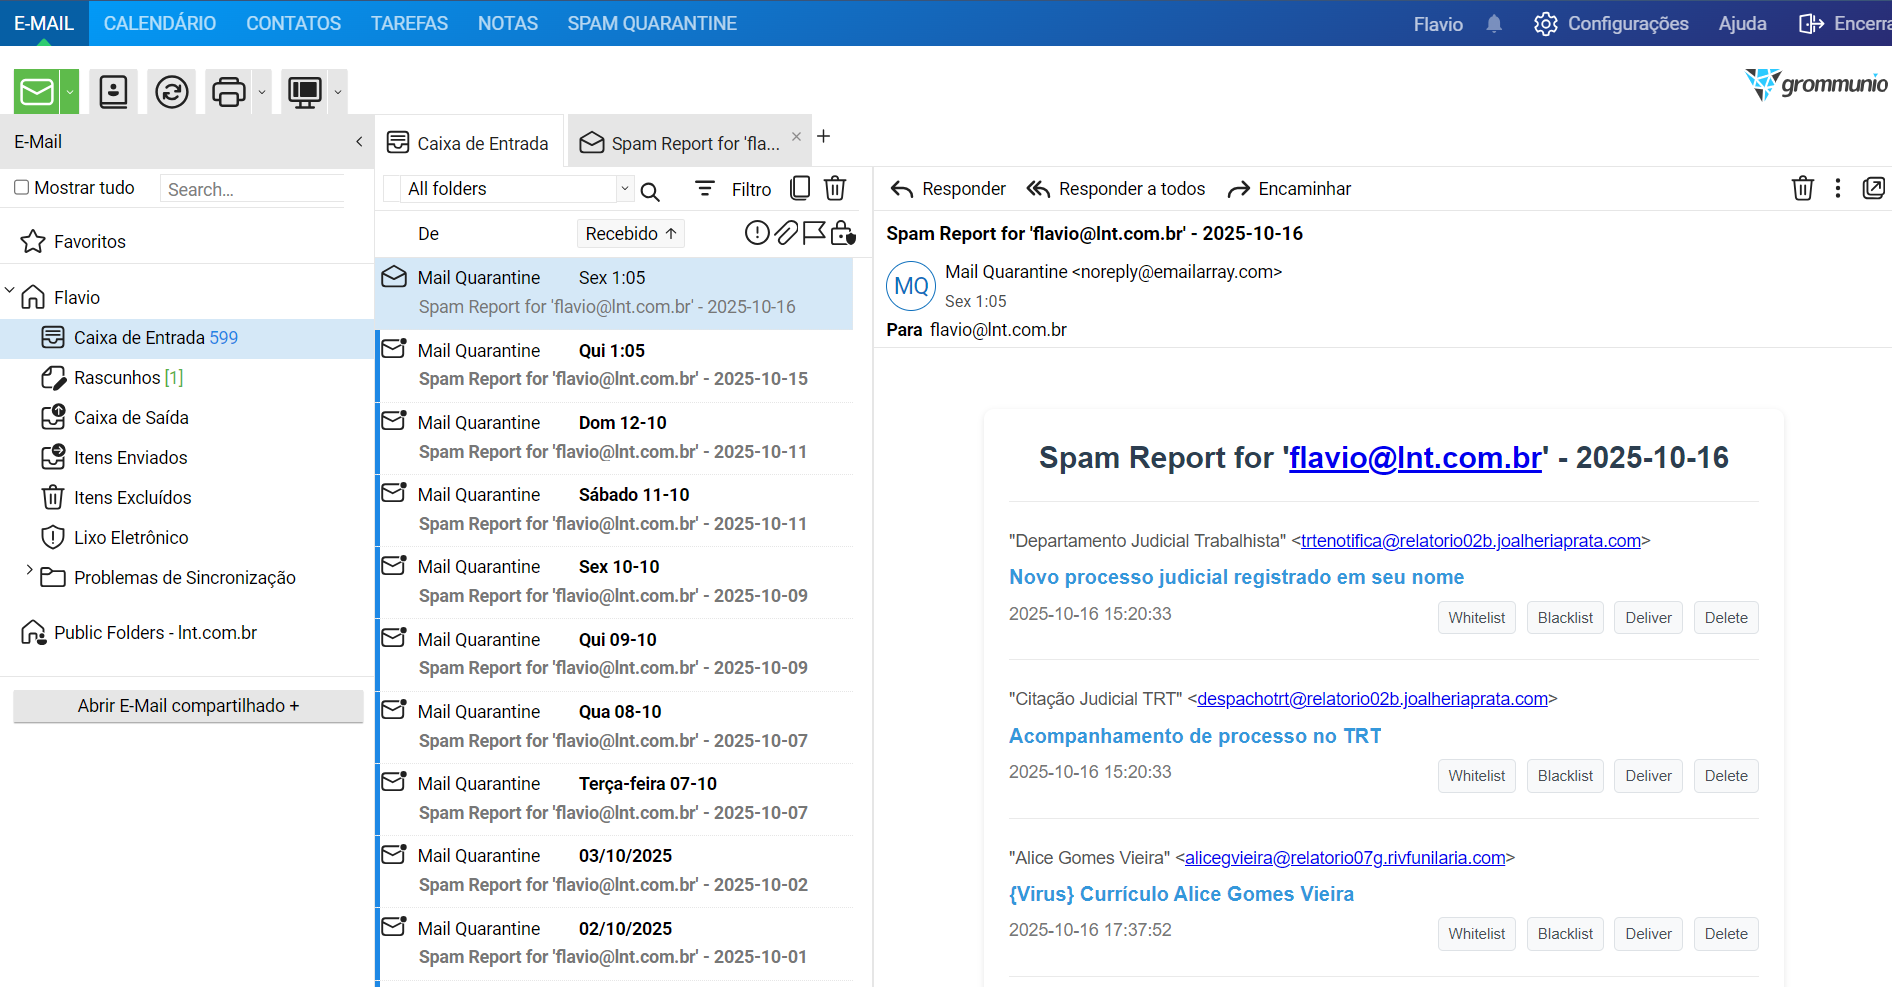Click the refresh/sync icon in toolbar
1892x987 pixels.
click(172, 92)
